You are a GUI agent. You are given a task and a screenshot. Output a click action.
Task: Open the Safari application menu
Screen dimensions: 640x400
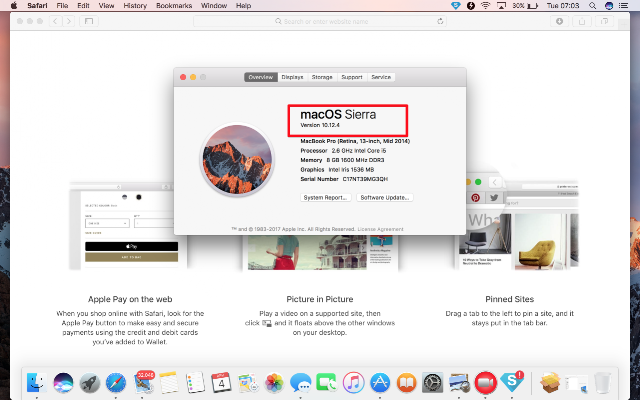37,6
